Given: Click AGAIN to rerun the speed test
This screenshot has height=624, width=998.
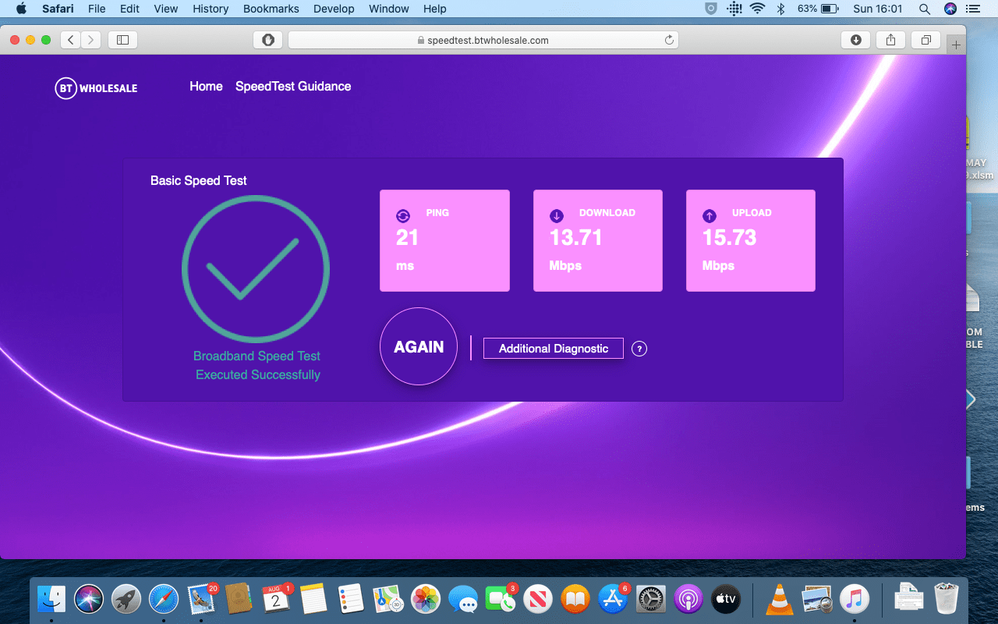Looking at the screenshot, I should click(418, 347).
